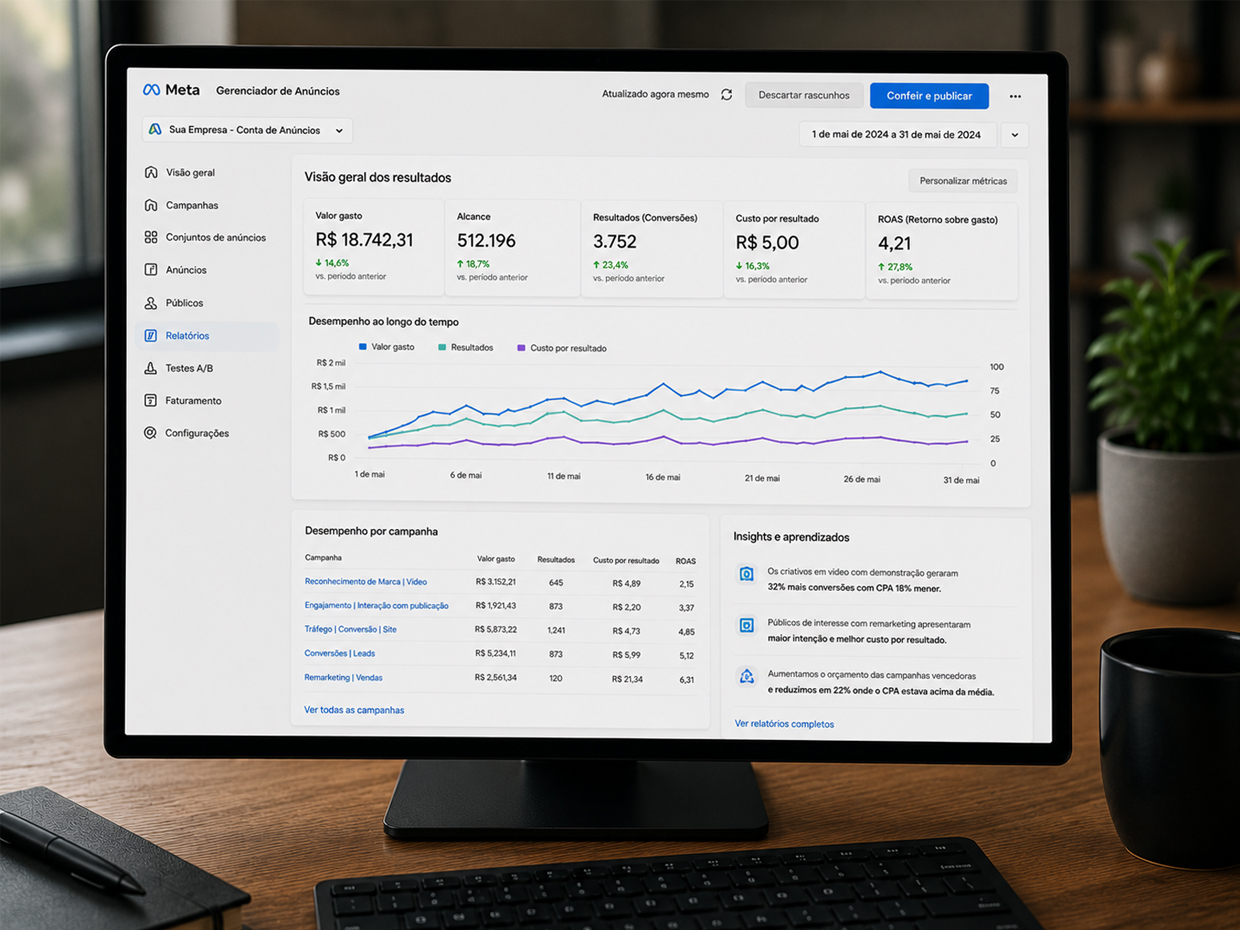Image resolution: width=1240 pixels, height=930 pixels.
Task: Open Conversões | Leads campaign
Action: pyautogui.click(x=340, y=653)
